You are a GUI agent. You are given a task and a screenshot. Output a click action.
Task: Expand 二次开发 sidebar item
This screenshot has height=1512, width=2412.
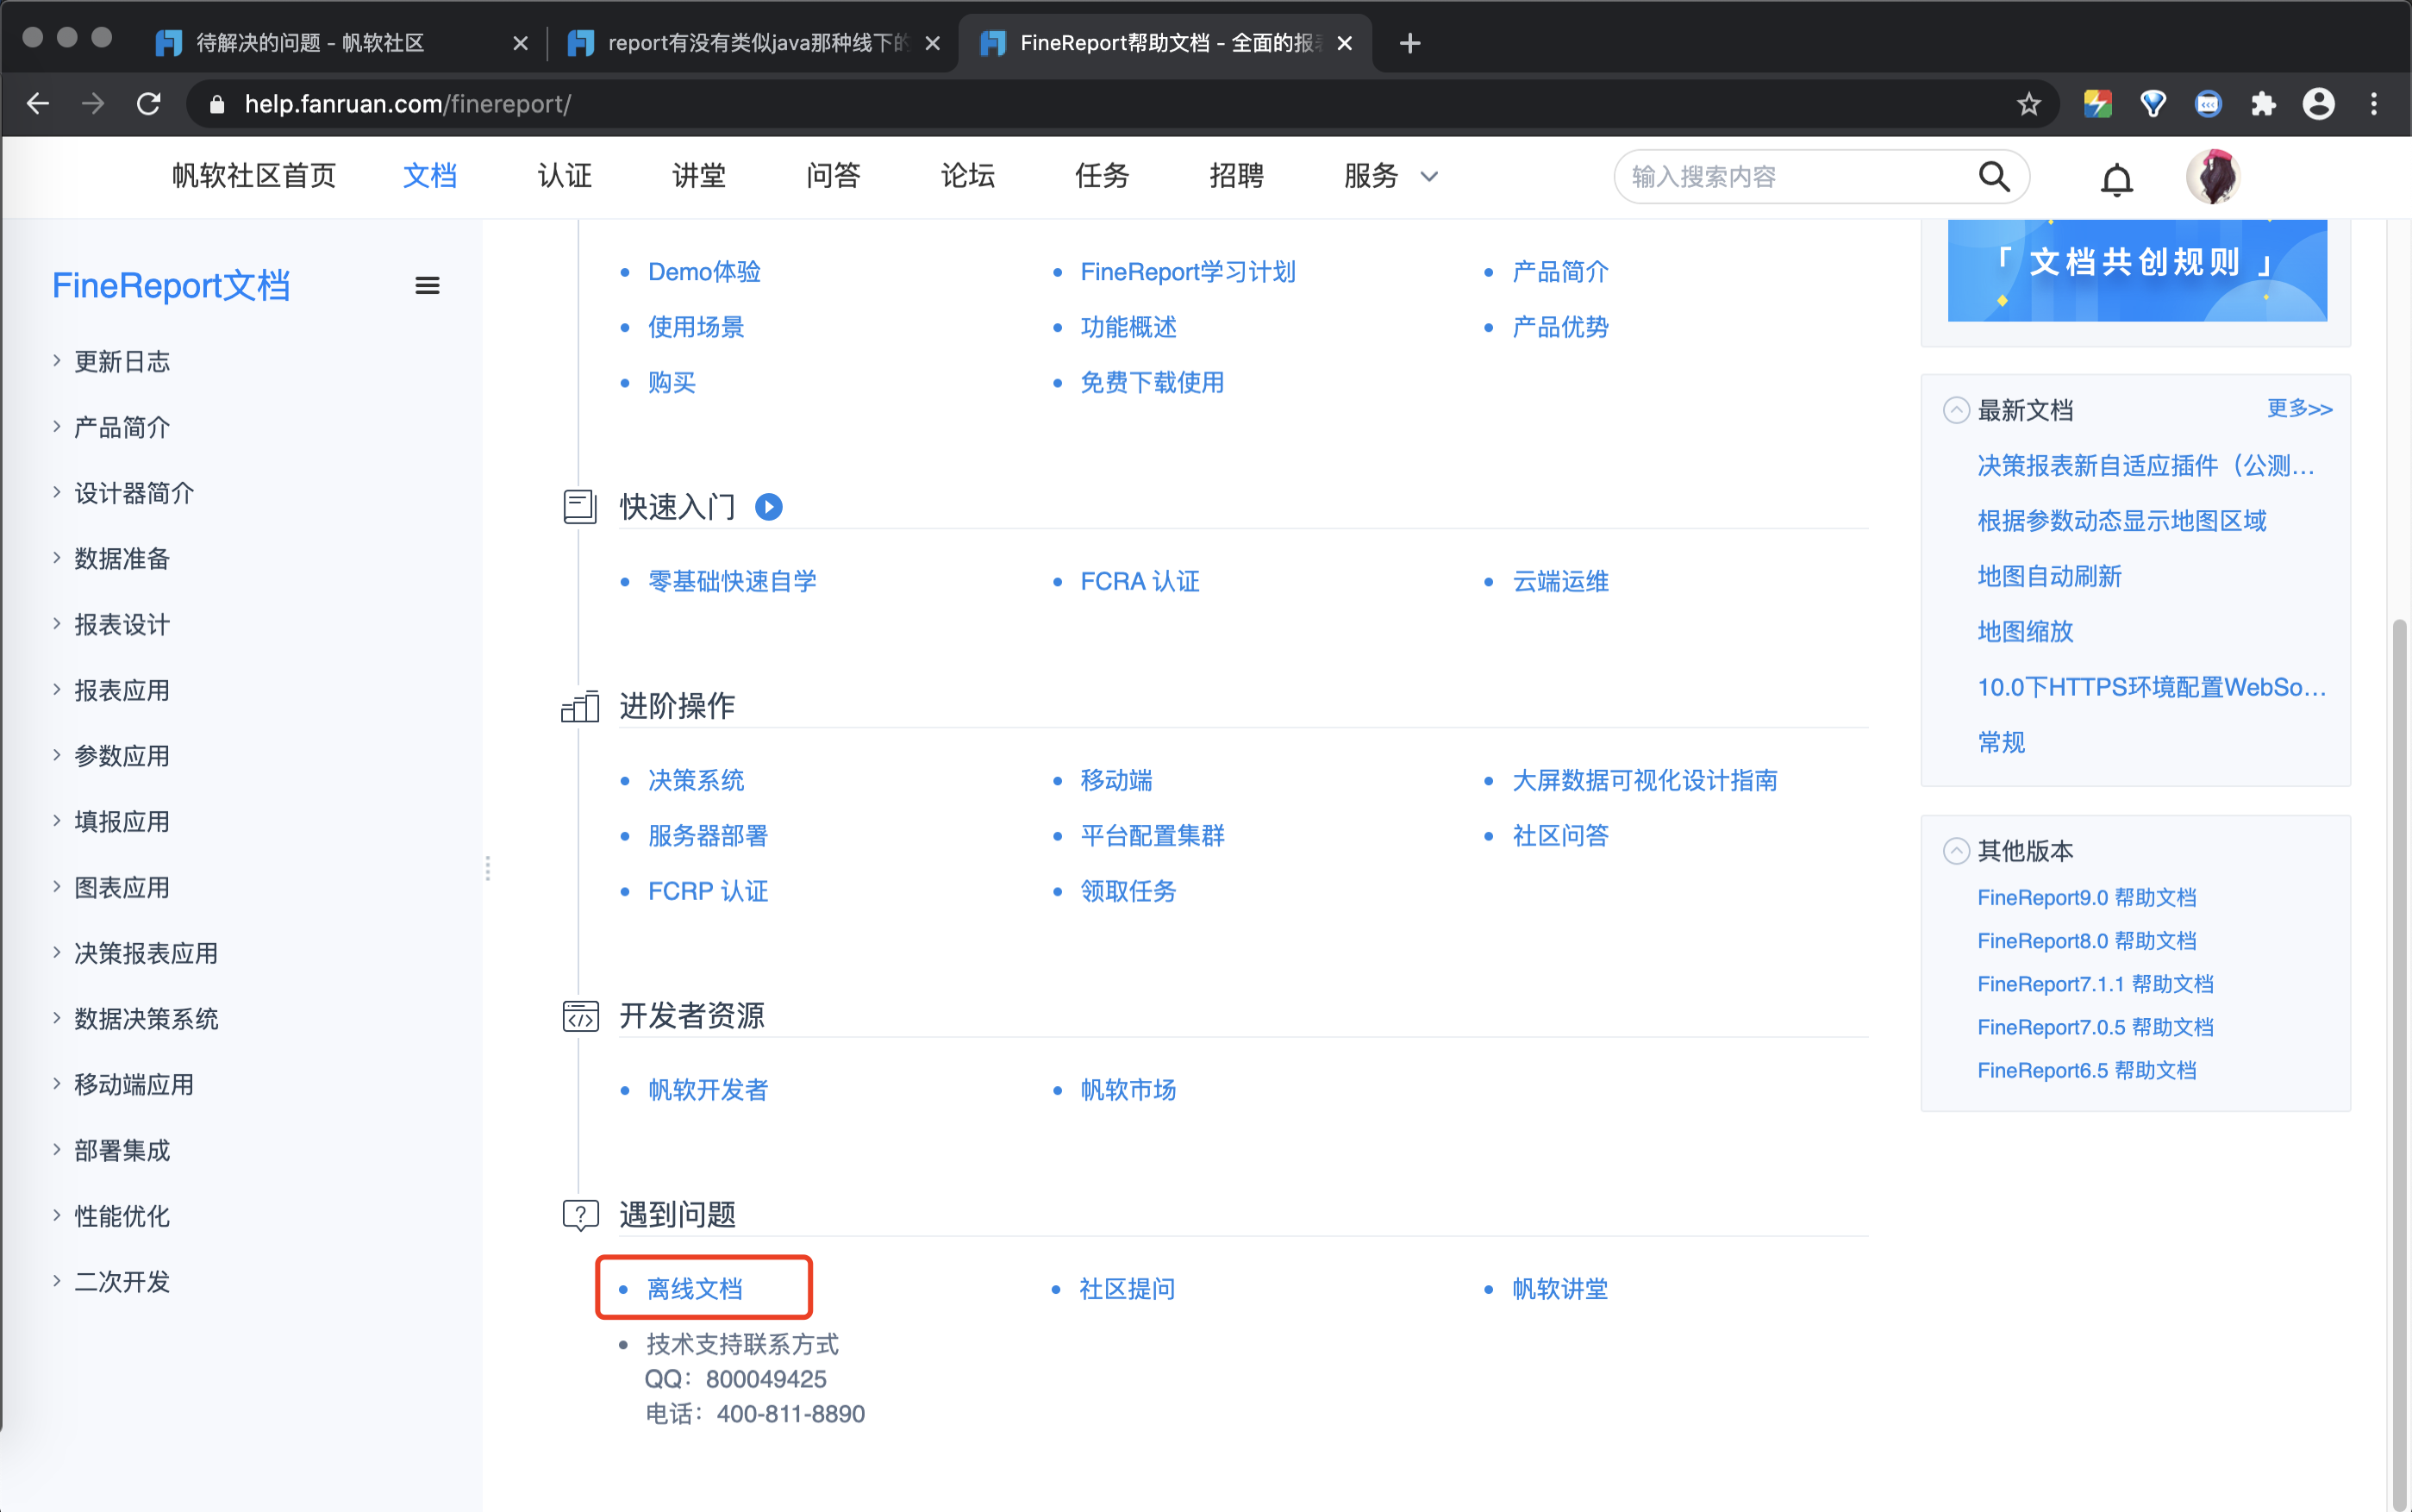point(57,1281)
